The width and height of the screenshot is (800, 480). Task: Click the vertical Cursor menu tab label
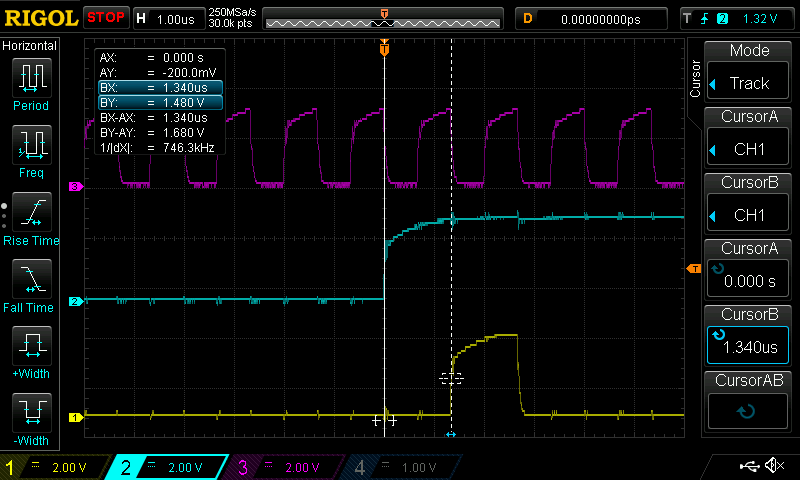pos(695,79)
